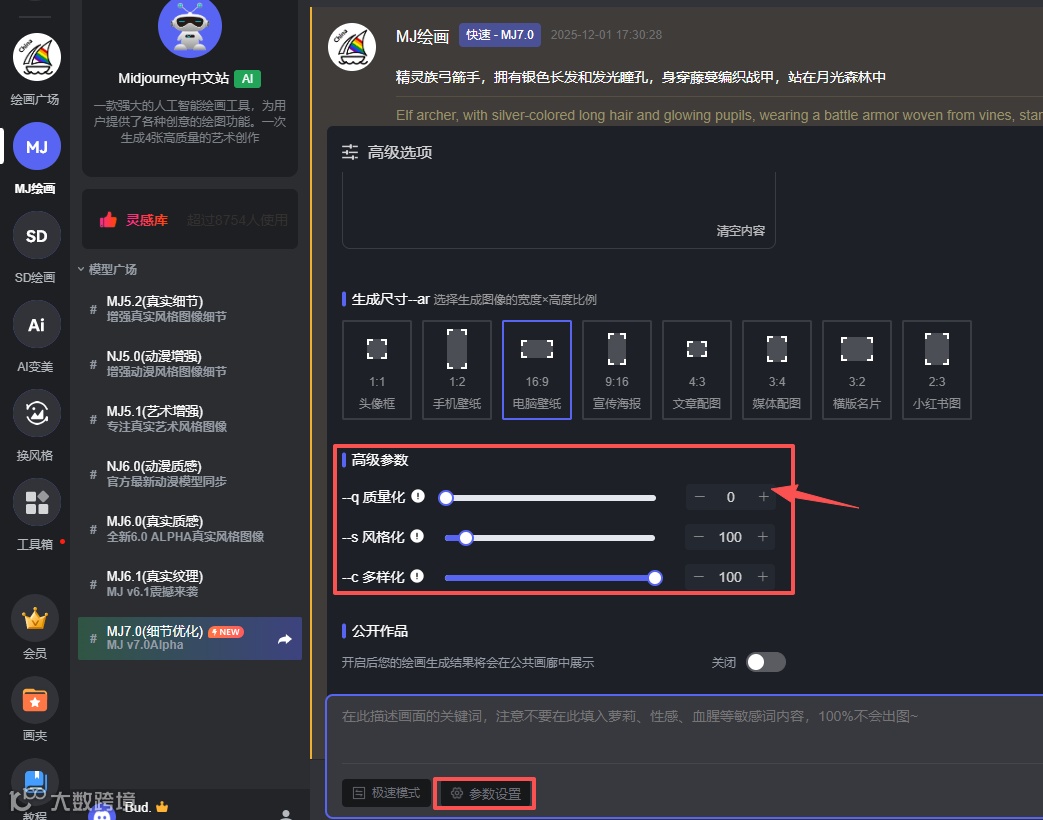
Task: Select MJ6.1(真实纹理) model
Action: (190, 584)
